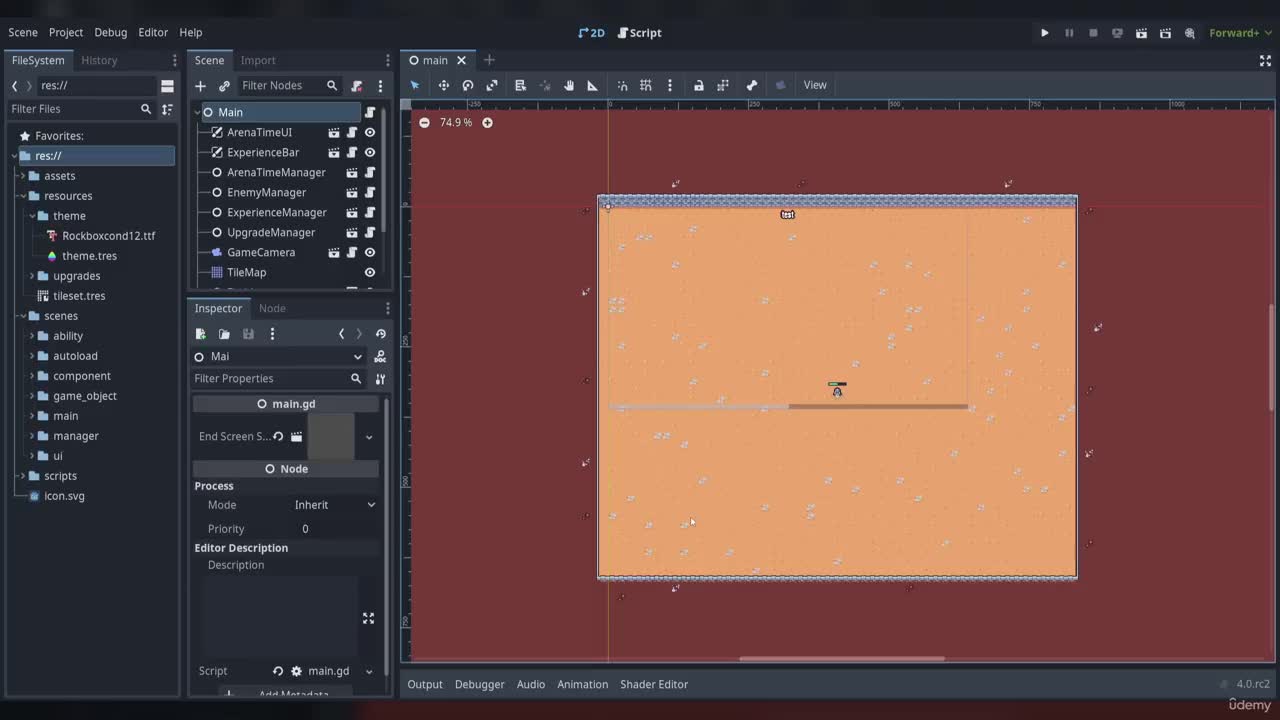Hide the ExperienceBar node
Viewport: 1280px width, 720px height.
(x=370, y=152)
